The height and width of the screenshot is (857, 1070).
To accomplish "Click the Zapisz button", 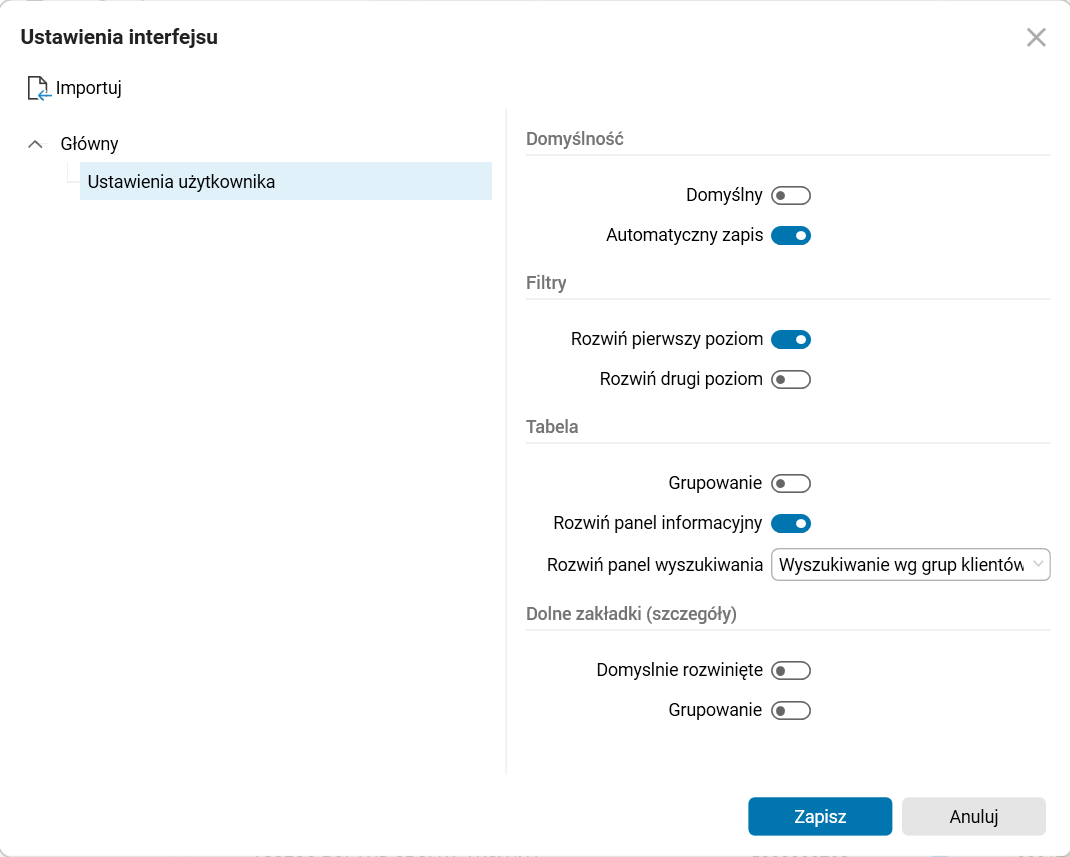I will pos(820,816).
